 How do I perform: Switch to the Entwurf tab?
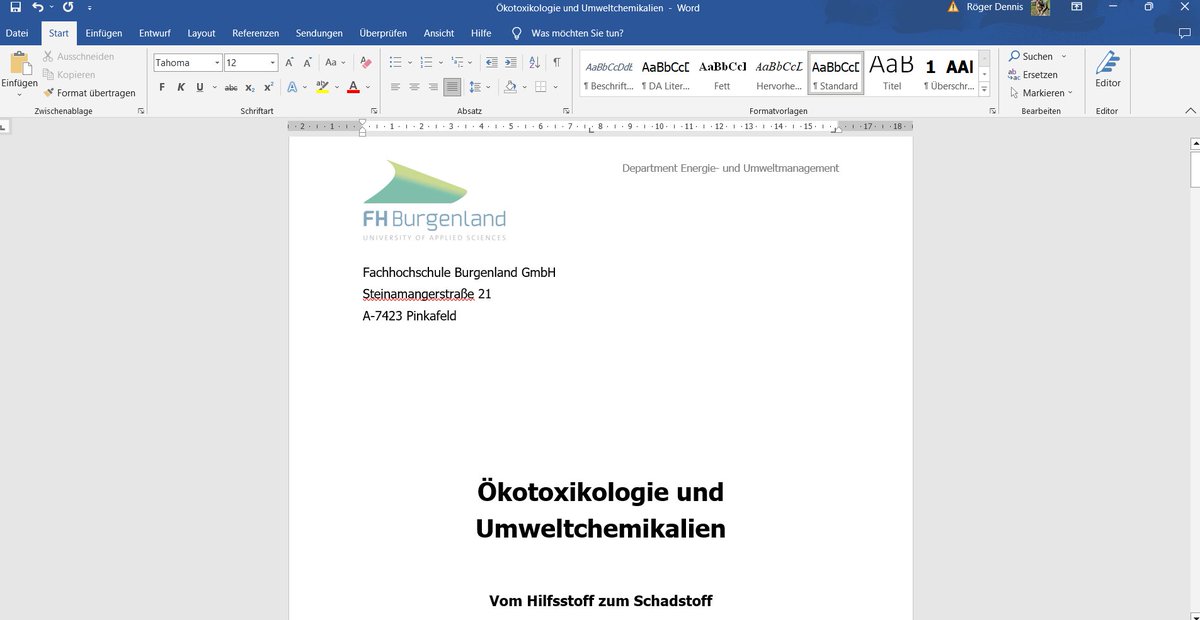[x=154, y=33]
